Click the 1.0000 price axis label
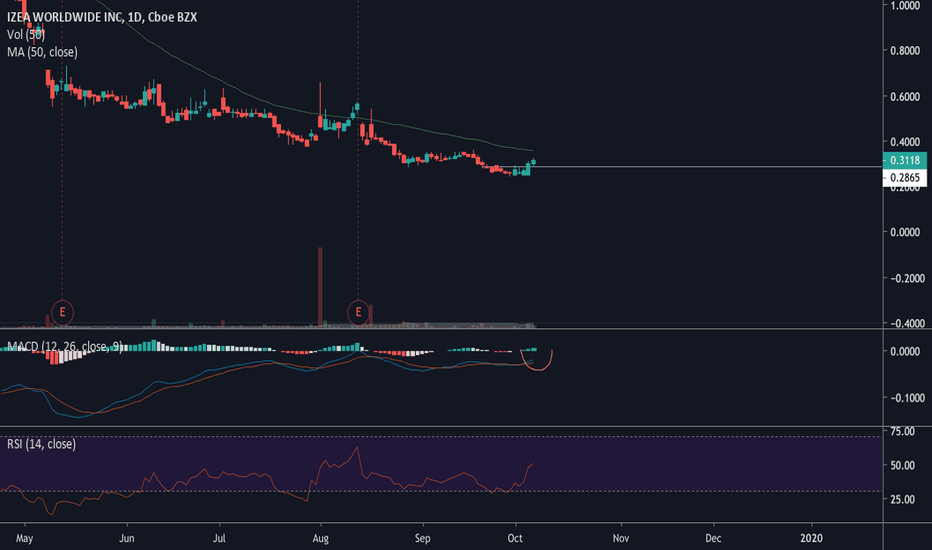The height and width of the screenshot is (550, 932). point(905,5)
